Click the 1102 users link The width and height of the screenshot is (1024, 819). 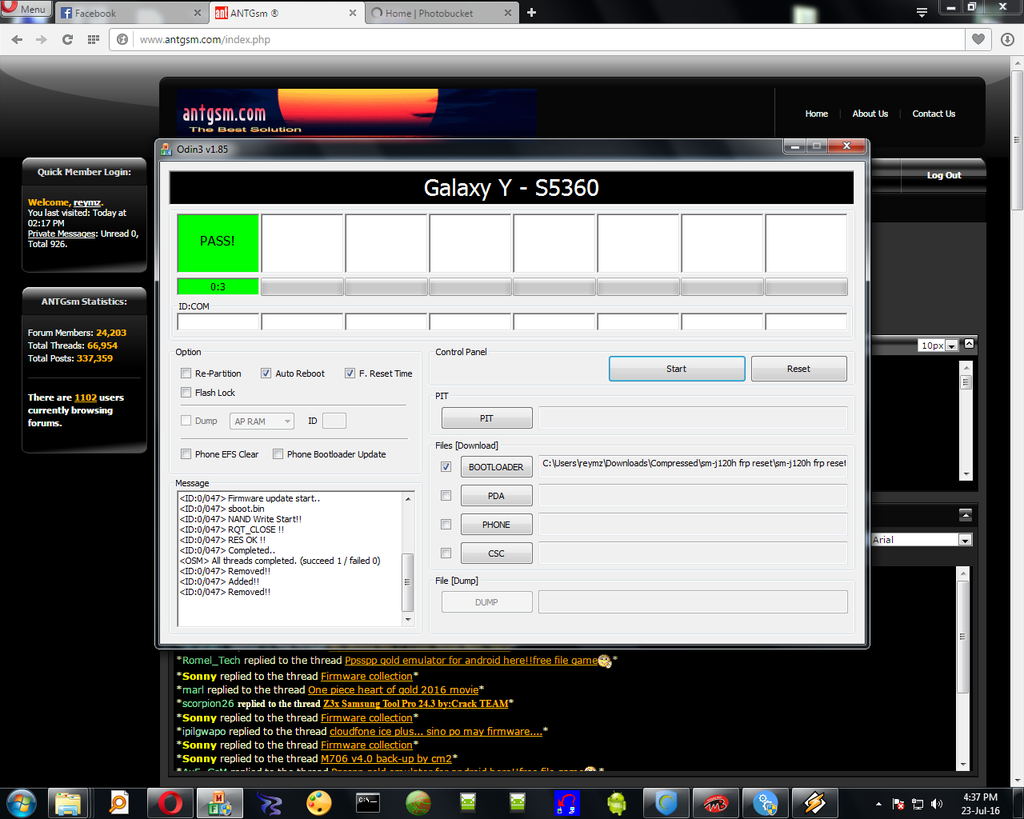[x=86, y=397]
